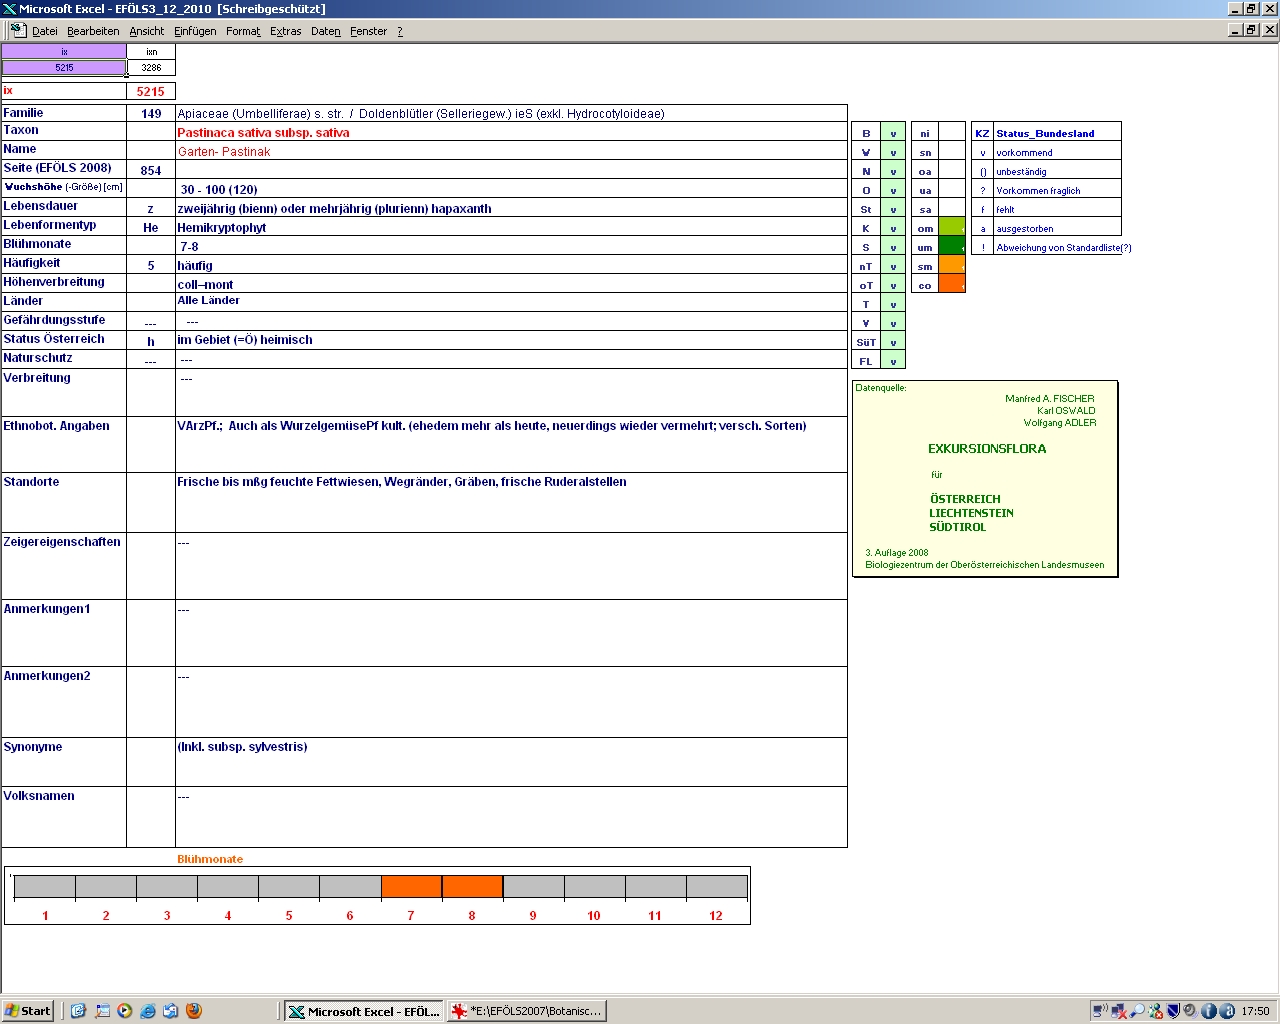Click Länder value Alle Länder
Screen dimensions: 1280x1024
click(208, 300)
